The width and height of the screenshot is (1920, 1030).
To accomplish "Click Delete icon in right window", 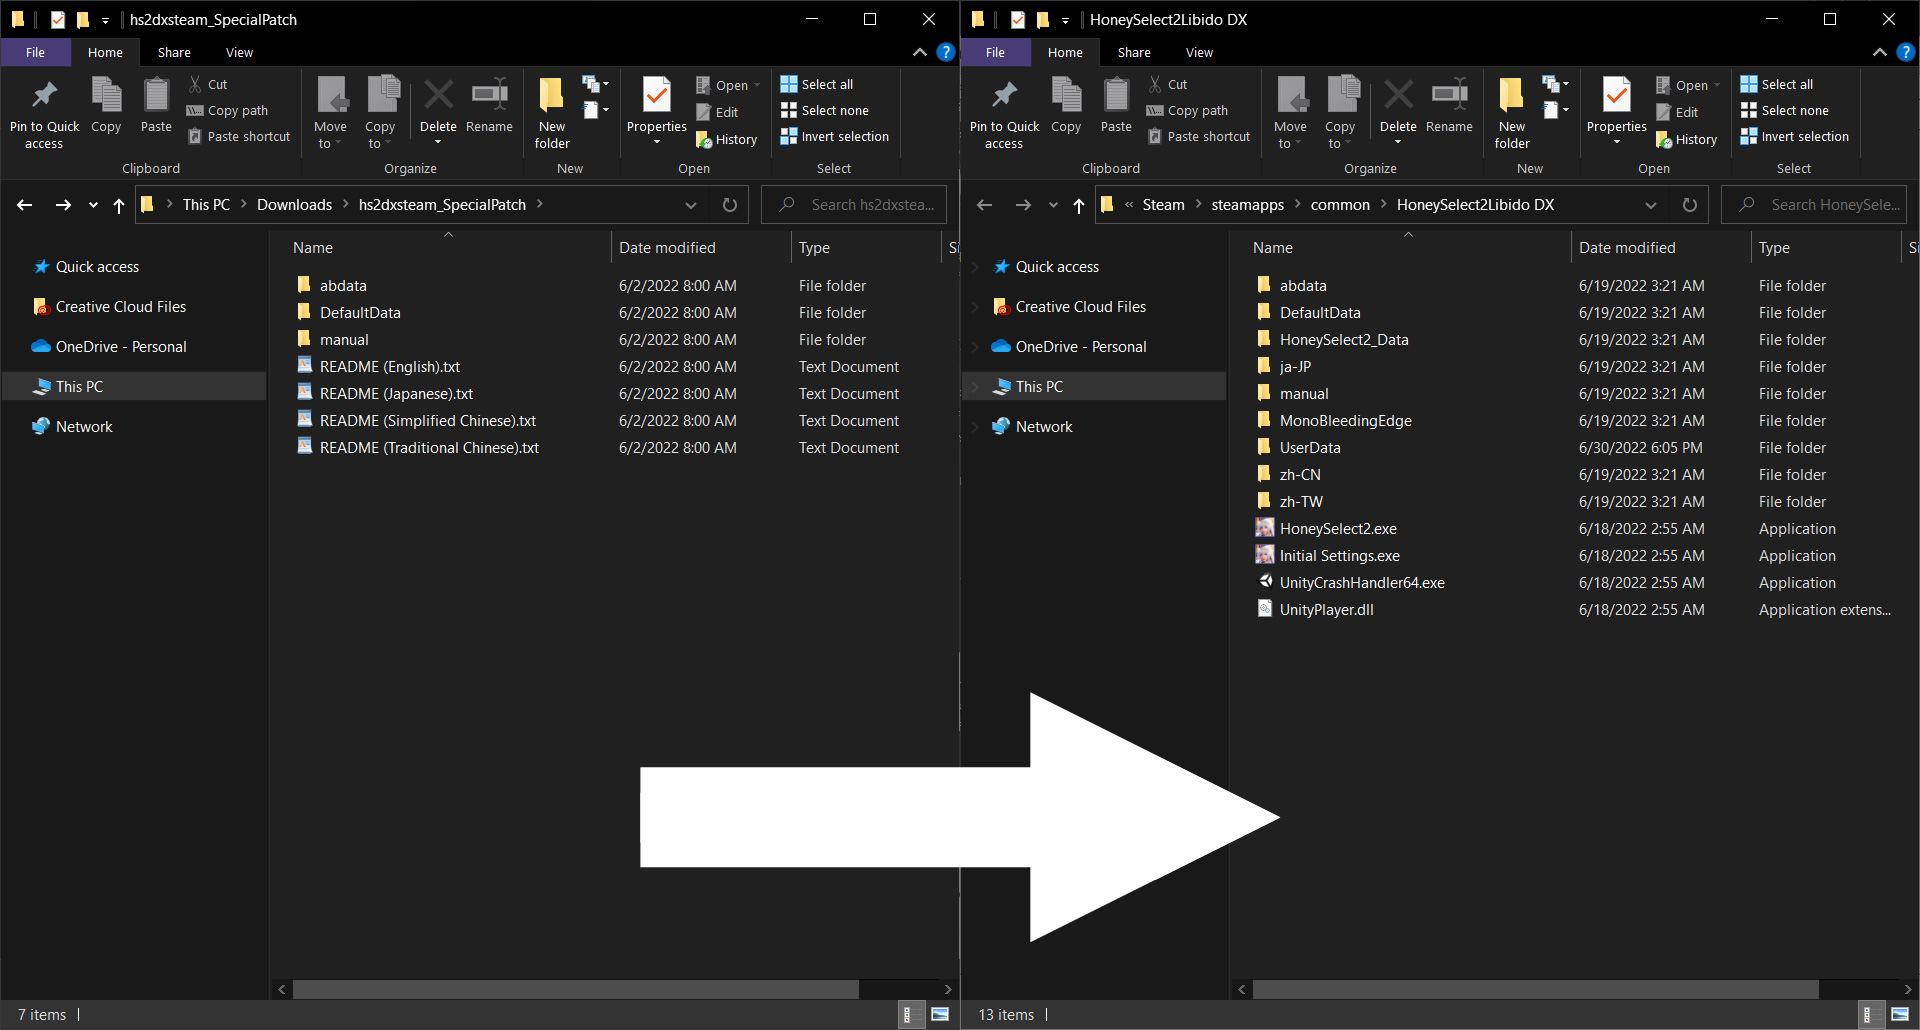I will coord(1398,110).
